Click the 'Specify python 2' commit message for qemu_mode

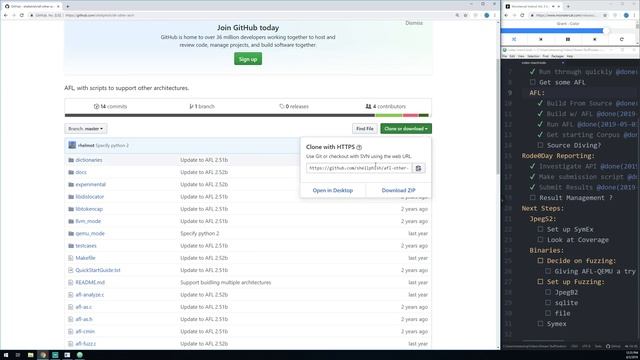pos(200,233)
